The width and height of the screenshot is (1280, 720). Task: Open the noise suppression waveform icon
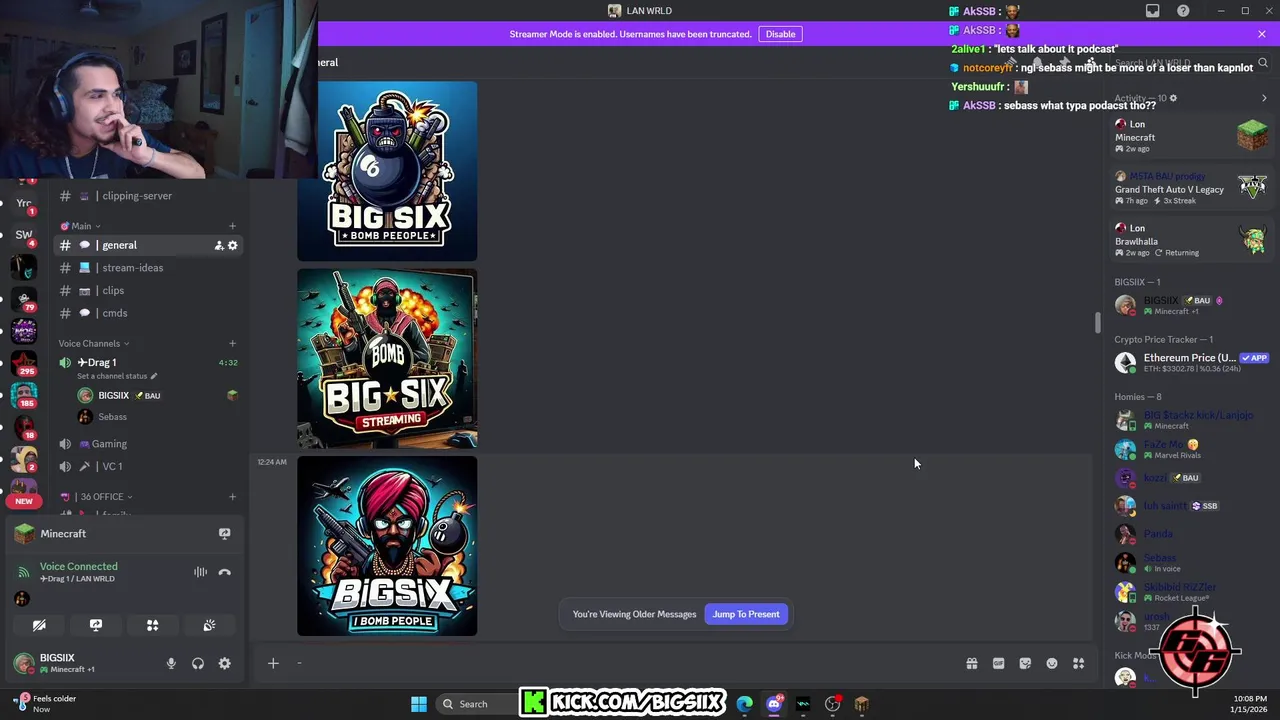[200, 572]
